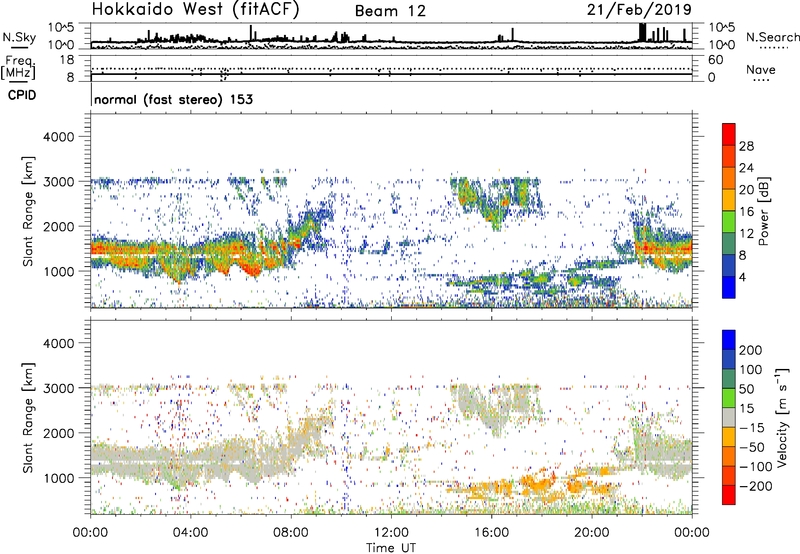Click the 'Hokkaido West (fitACF)' title
This screenshot has width=800, height=554.
(195, 9)
